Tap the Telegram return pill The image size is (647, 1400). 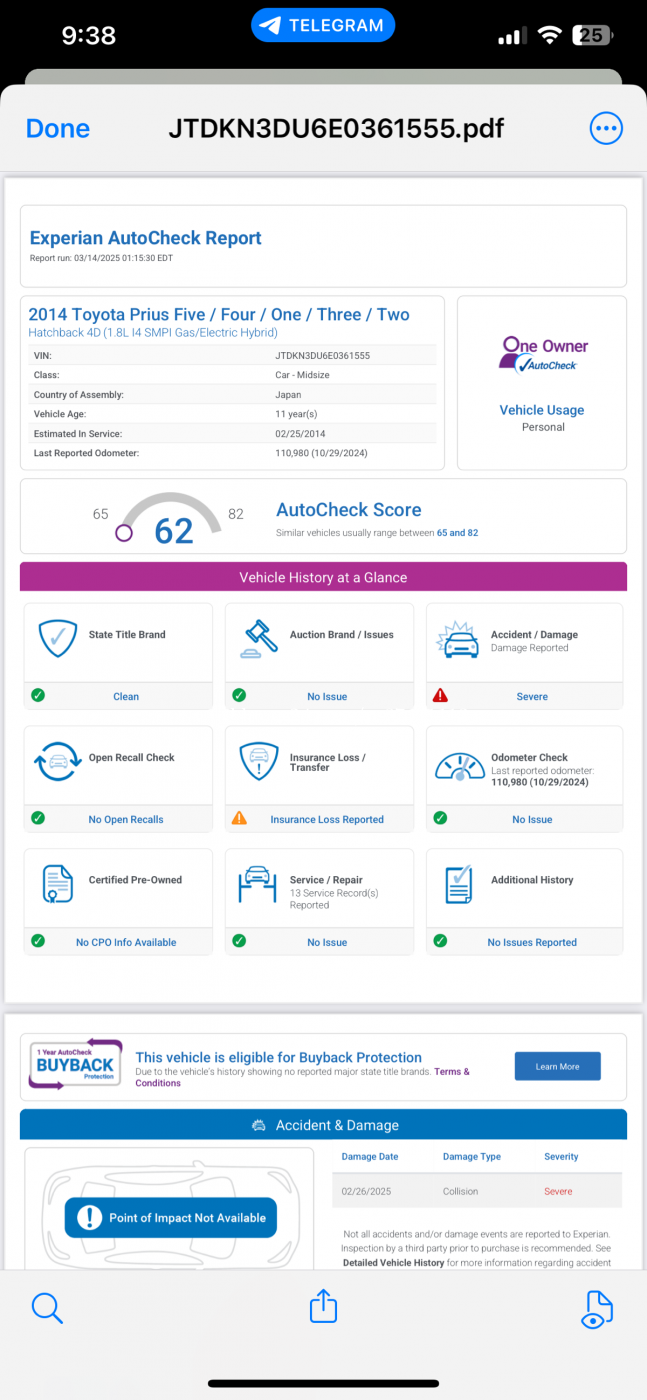coord(323,25)
